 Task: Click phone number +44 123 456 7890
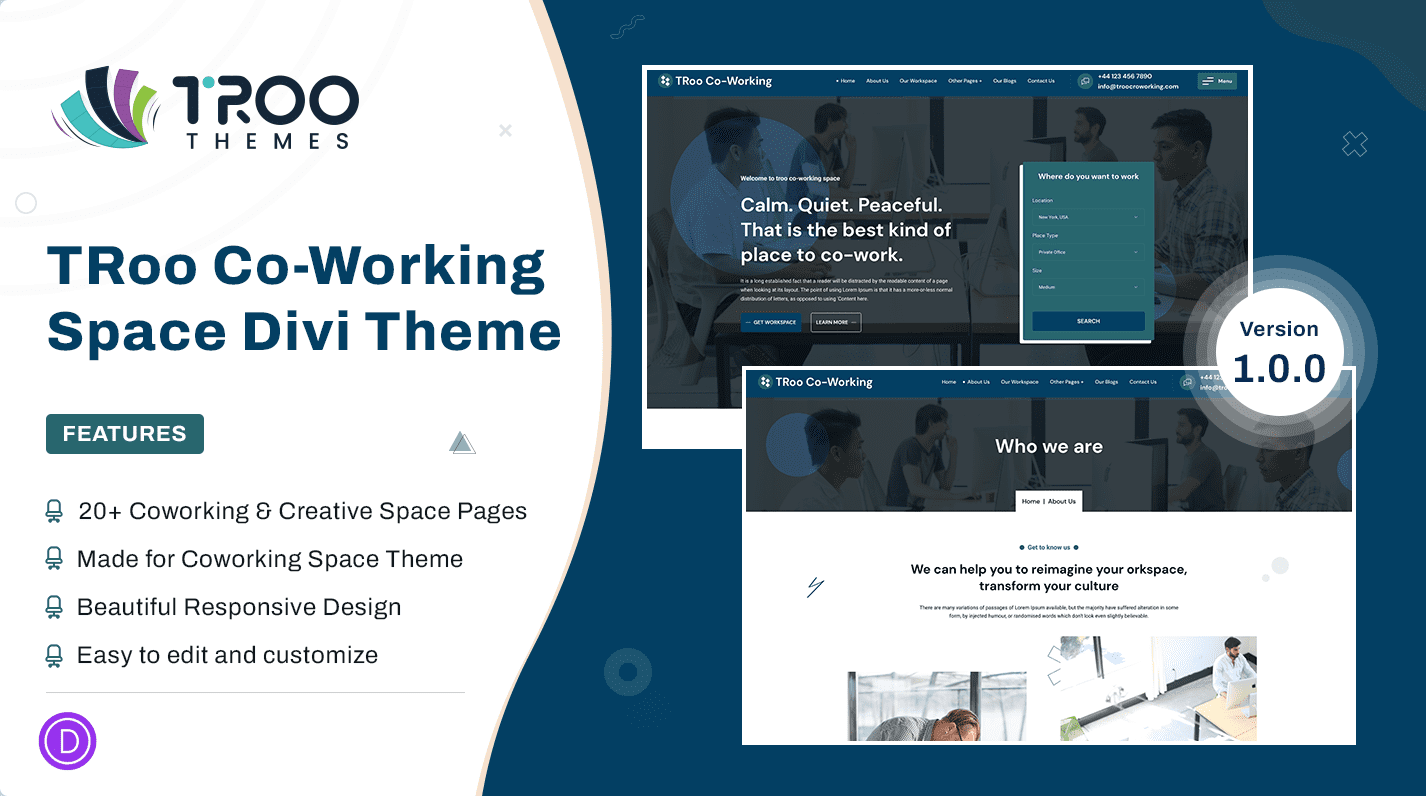(x=1125, y=76)
